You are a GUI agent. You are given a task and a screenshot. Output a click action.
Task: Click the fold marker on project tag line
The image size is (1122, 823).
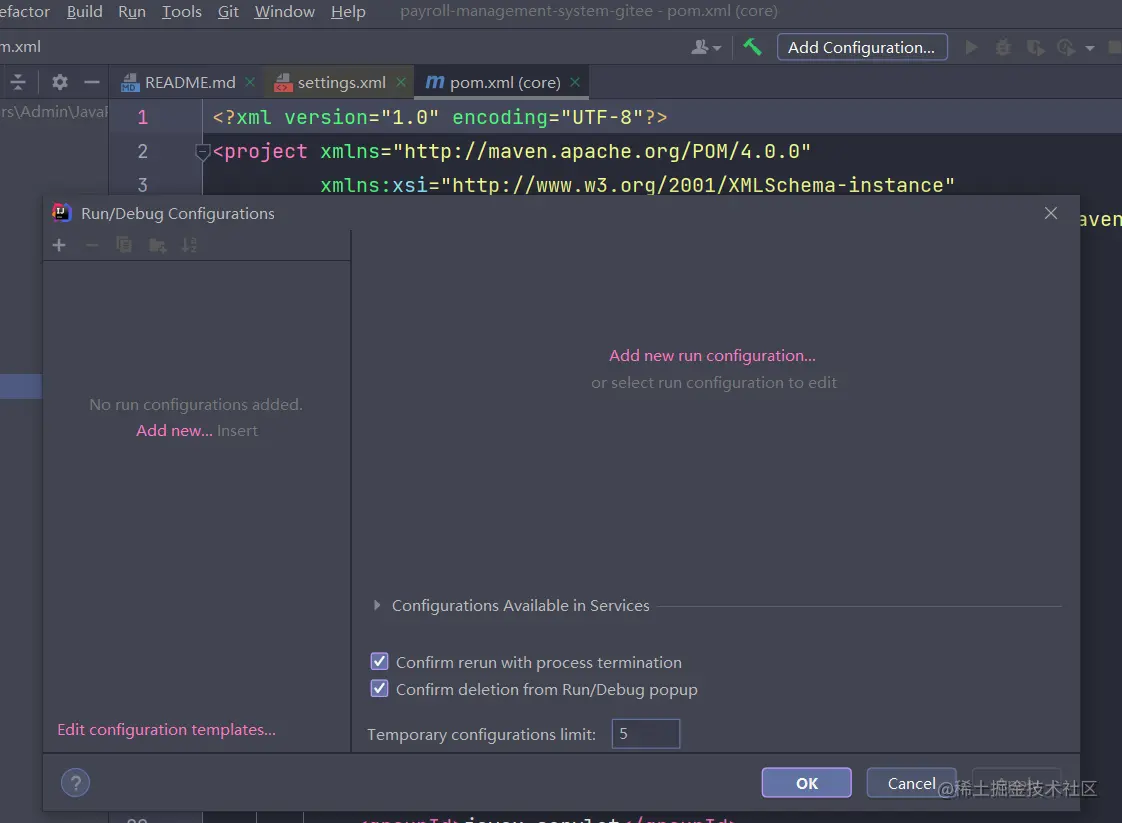pos(203,152)
